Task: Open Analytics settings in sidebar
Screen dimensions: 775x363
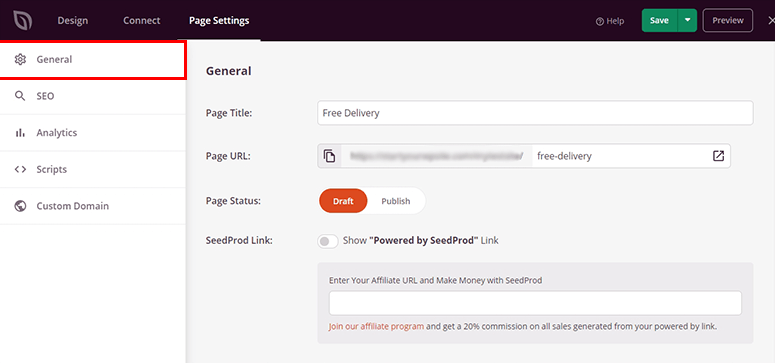Action: [x=93, y=133]
